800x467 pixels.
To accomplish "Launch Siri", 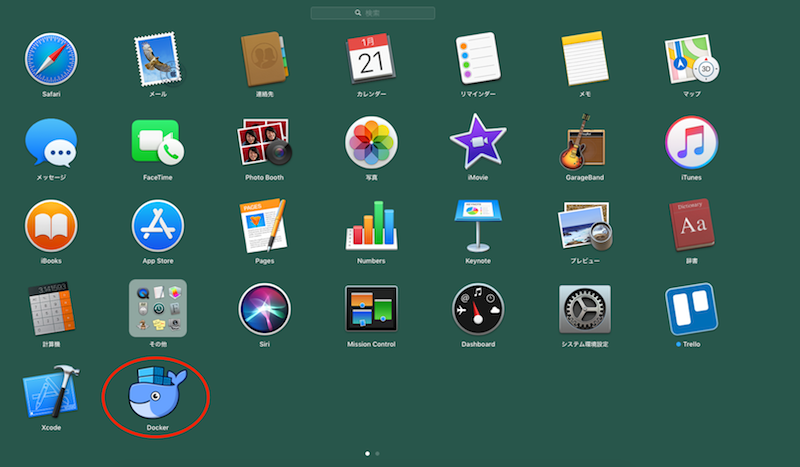I will [x=264, y=309].
